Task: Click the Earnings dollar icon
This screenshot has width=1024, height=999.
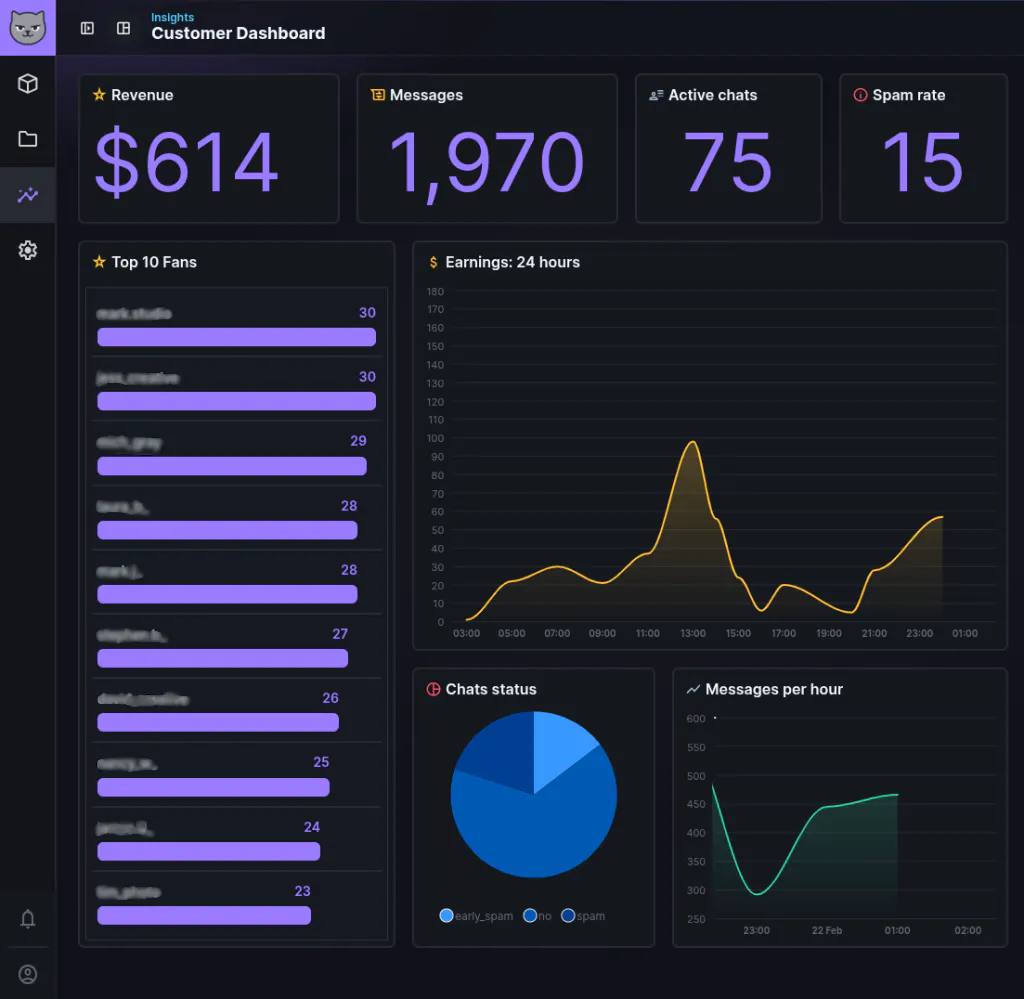Action: (x=433, y=262)
